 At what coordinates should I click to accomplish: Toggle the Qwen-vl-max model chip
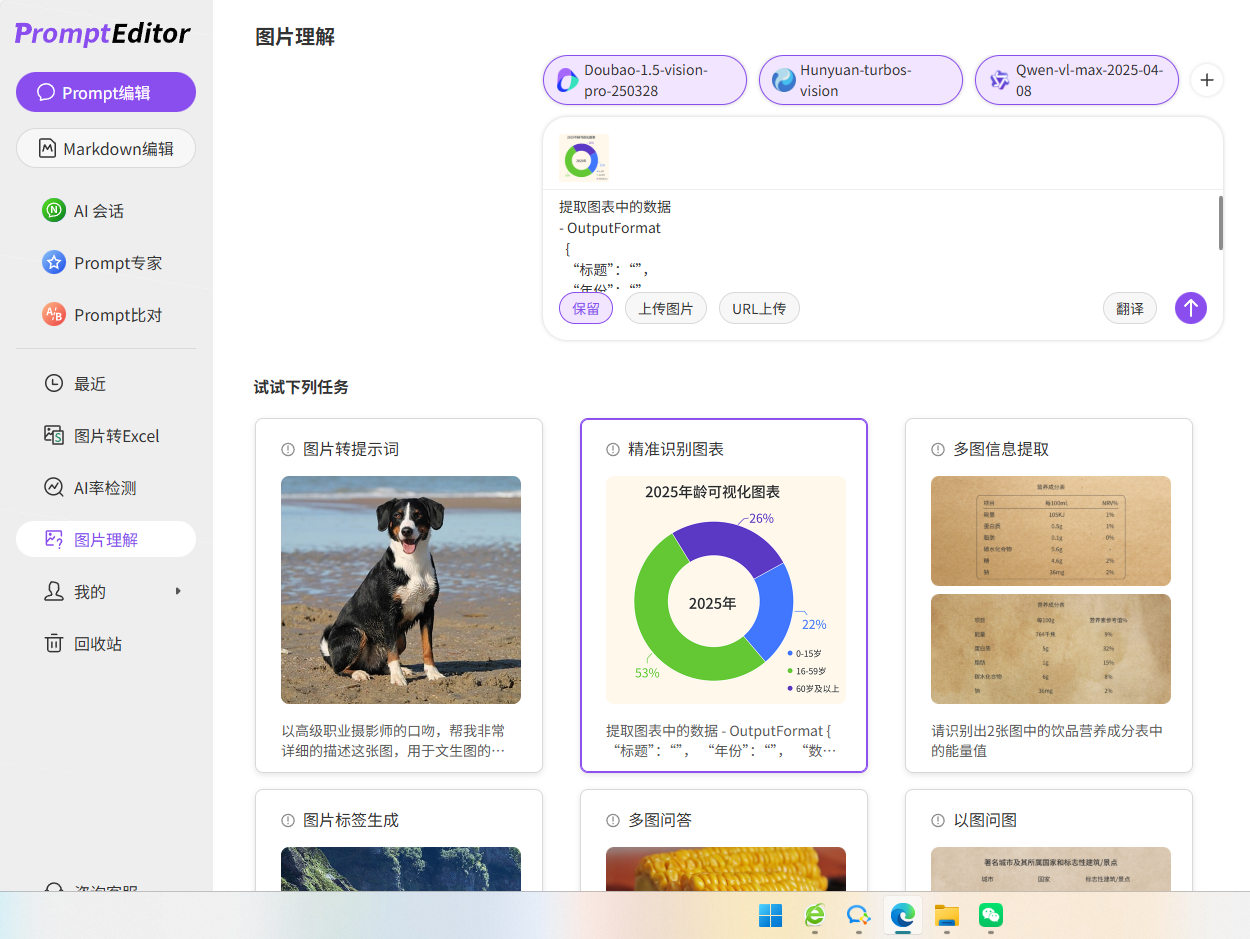tap(1076, 80)
